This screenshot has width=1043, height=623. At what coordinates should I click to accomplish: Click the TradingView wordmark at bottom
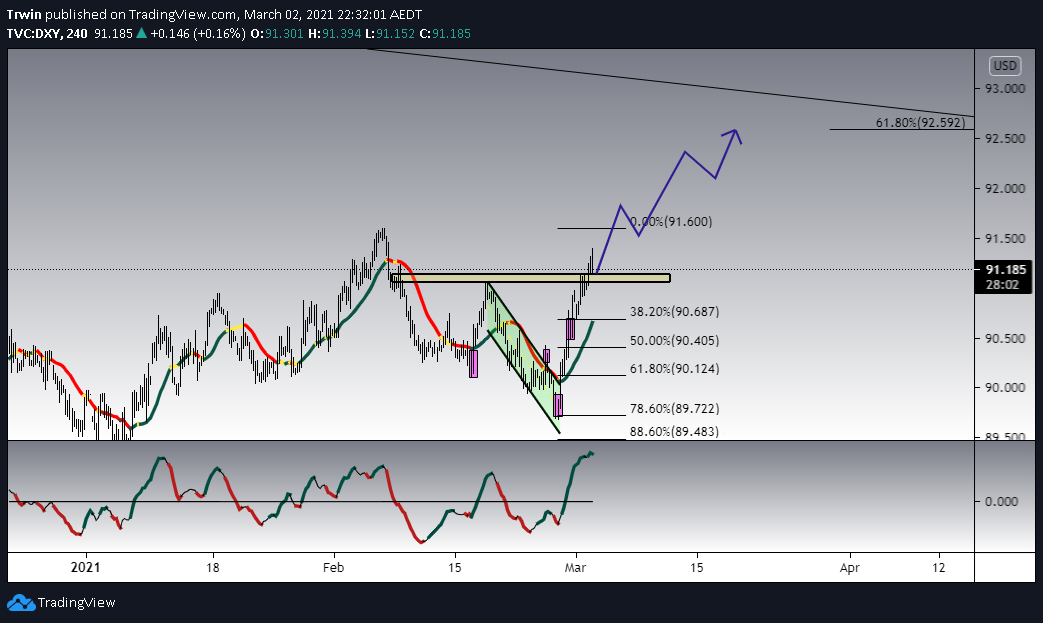coord(76,602)
